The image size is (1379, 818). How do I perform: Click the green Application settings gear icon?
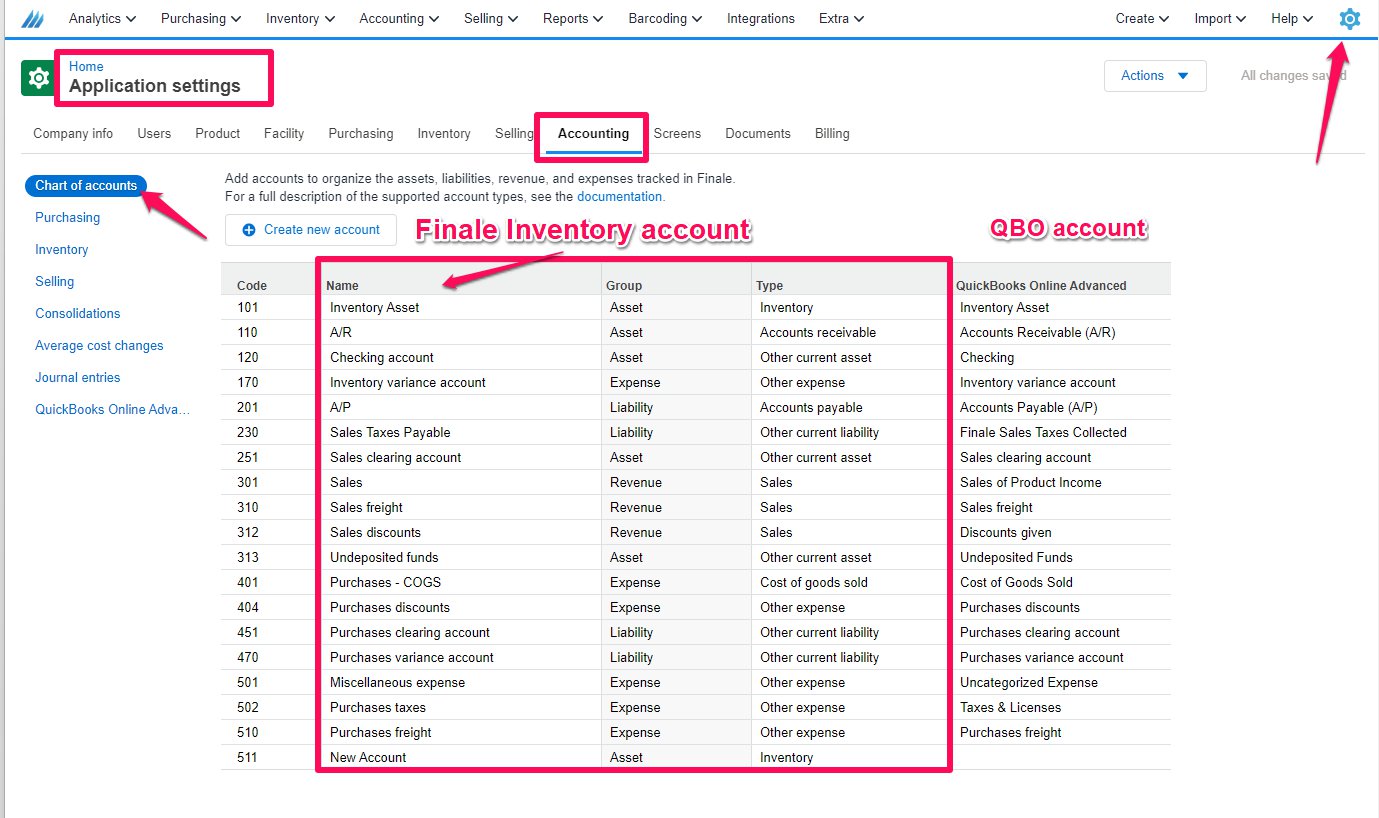coord(37,77)
